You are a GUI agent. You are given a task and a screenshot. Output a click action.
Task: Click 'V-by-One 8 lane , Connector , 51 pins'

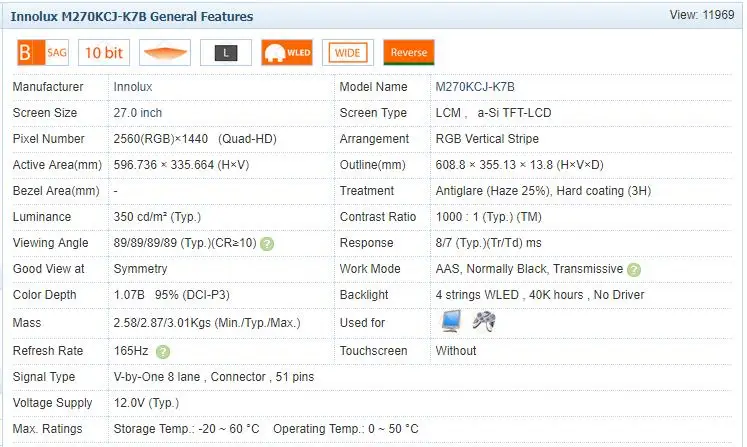coord(214,377)
